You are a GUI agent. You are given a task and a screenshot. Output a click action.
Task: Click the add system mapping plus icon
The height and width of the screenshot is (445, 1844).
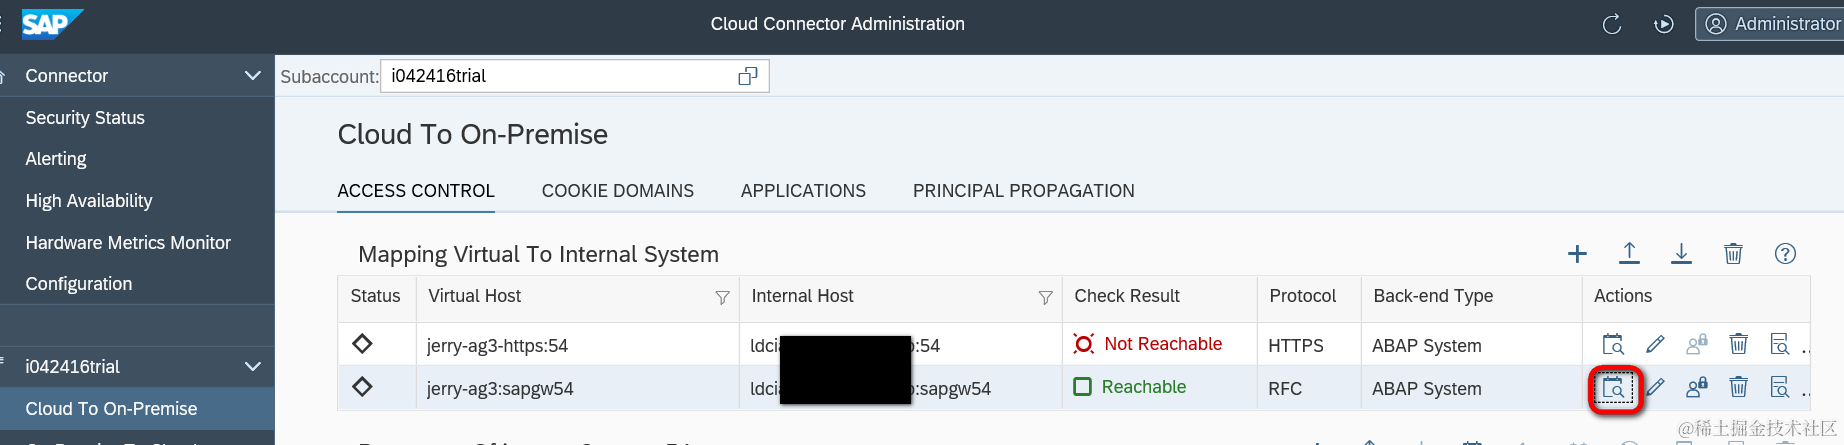(x=1577, y=254)
